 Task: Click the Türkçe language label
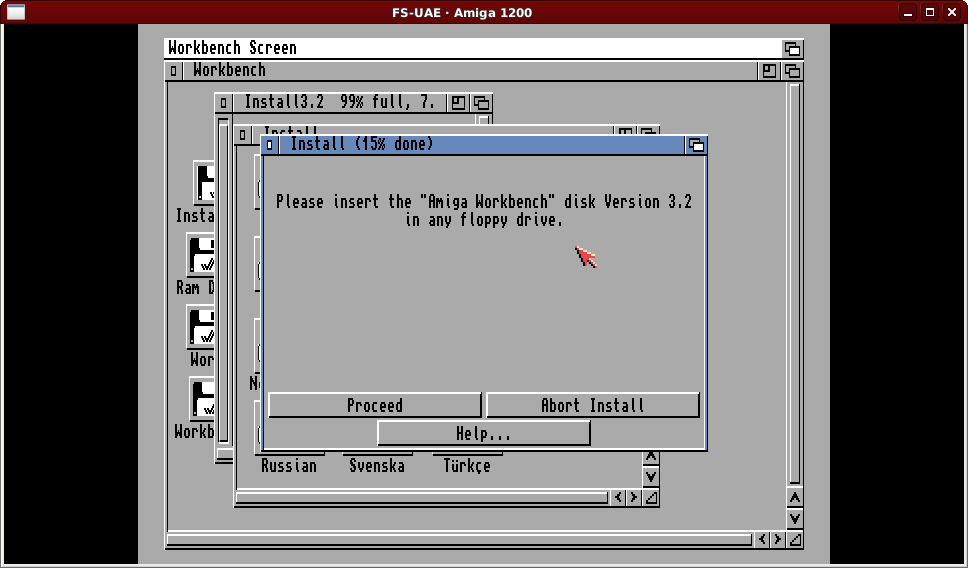pyautogui.click(x=467, y=466)
